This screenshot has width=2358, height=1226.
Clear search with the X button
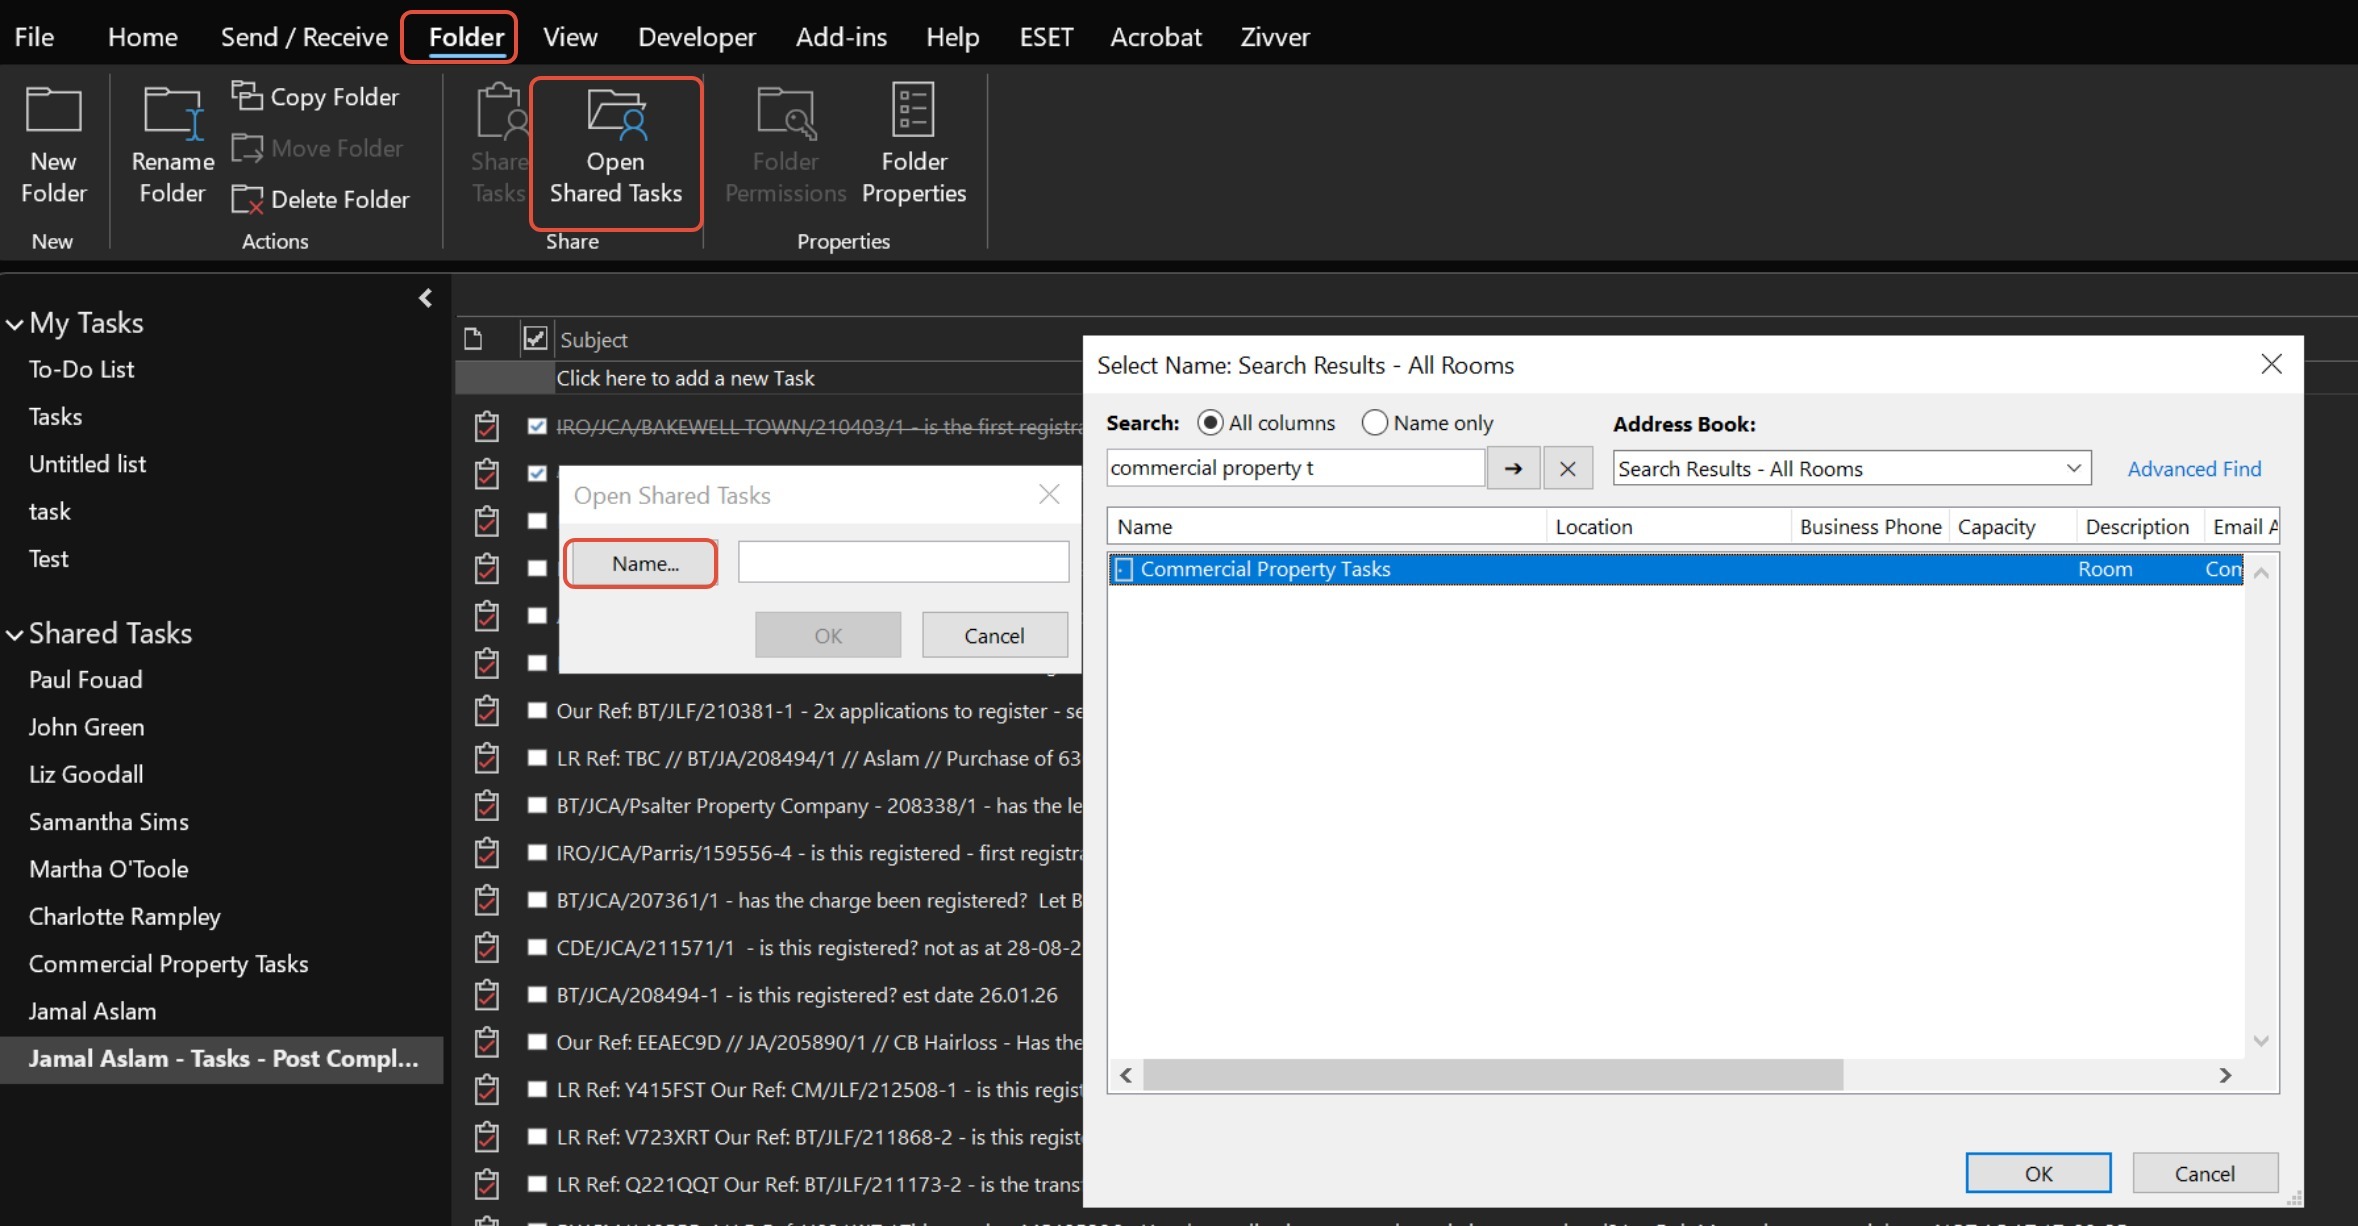click(x=1567, y=468)
